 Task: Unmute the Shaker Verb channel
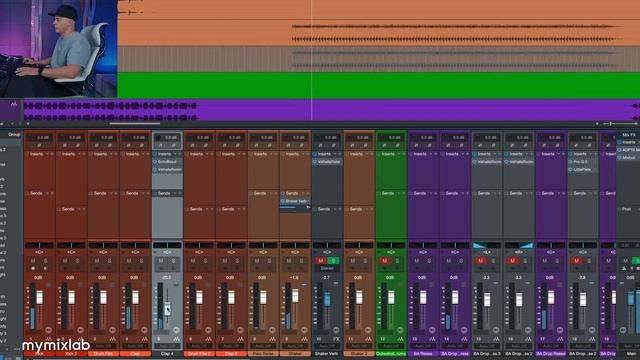pyautogui.click(x=321, y=260)
